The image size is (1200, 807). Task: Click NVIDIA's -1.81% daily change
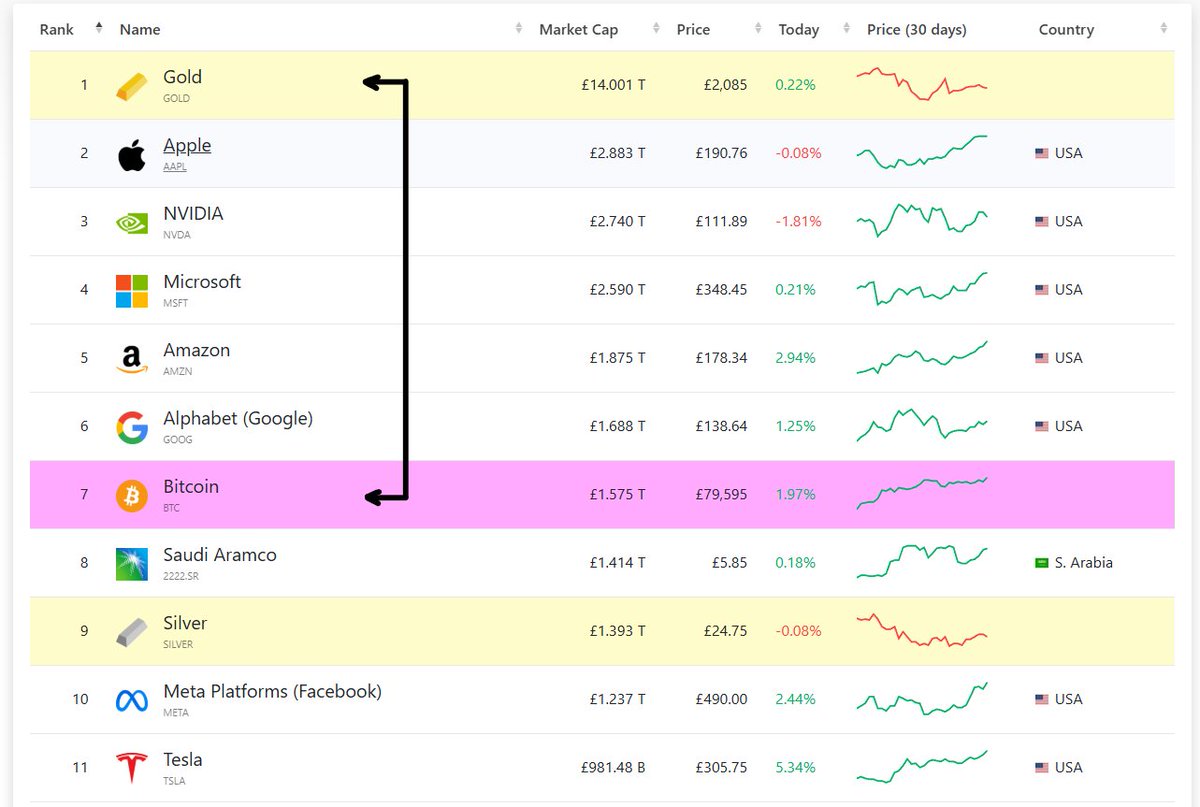pyautogui.click(x=798, y=221)
